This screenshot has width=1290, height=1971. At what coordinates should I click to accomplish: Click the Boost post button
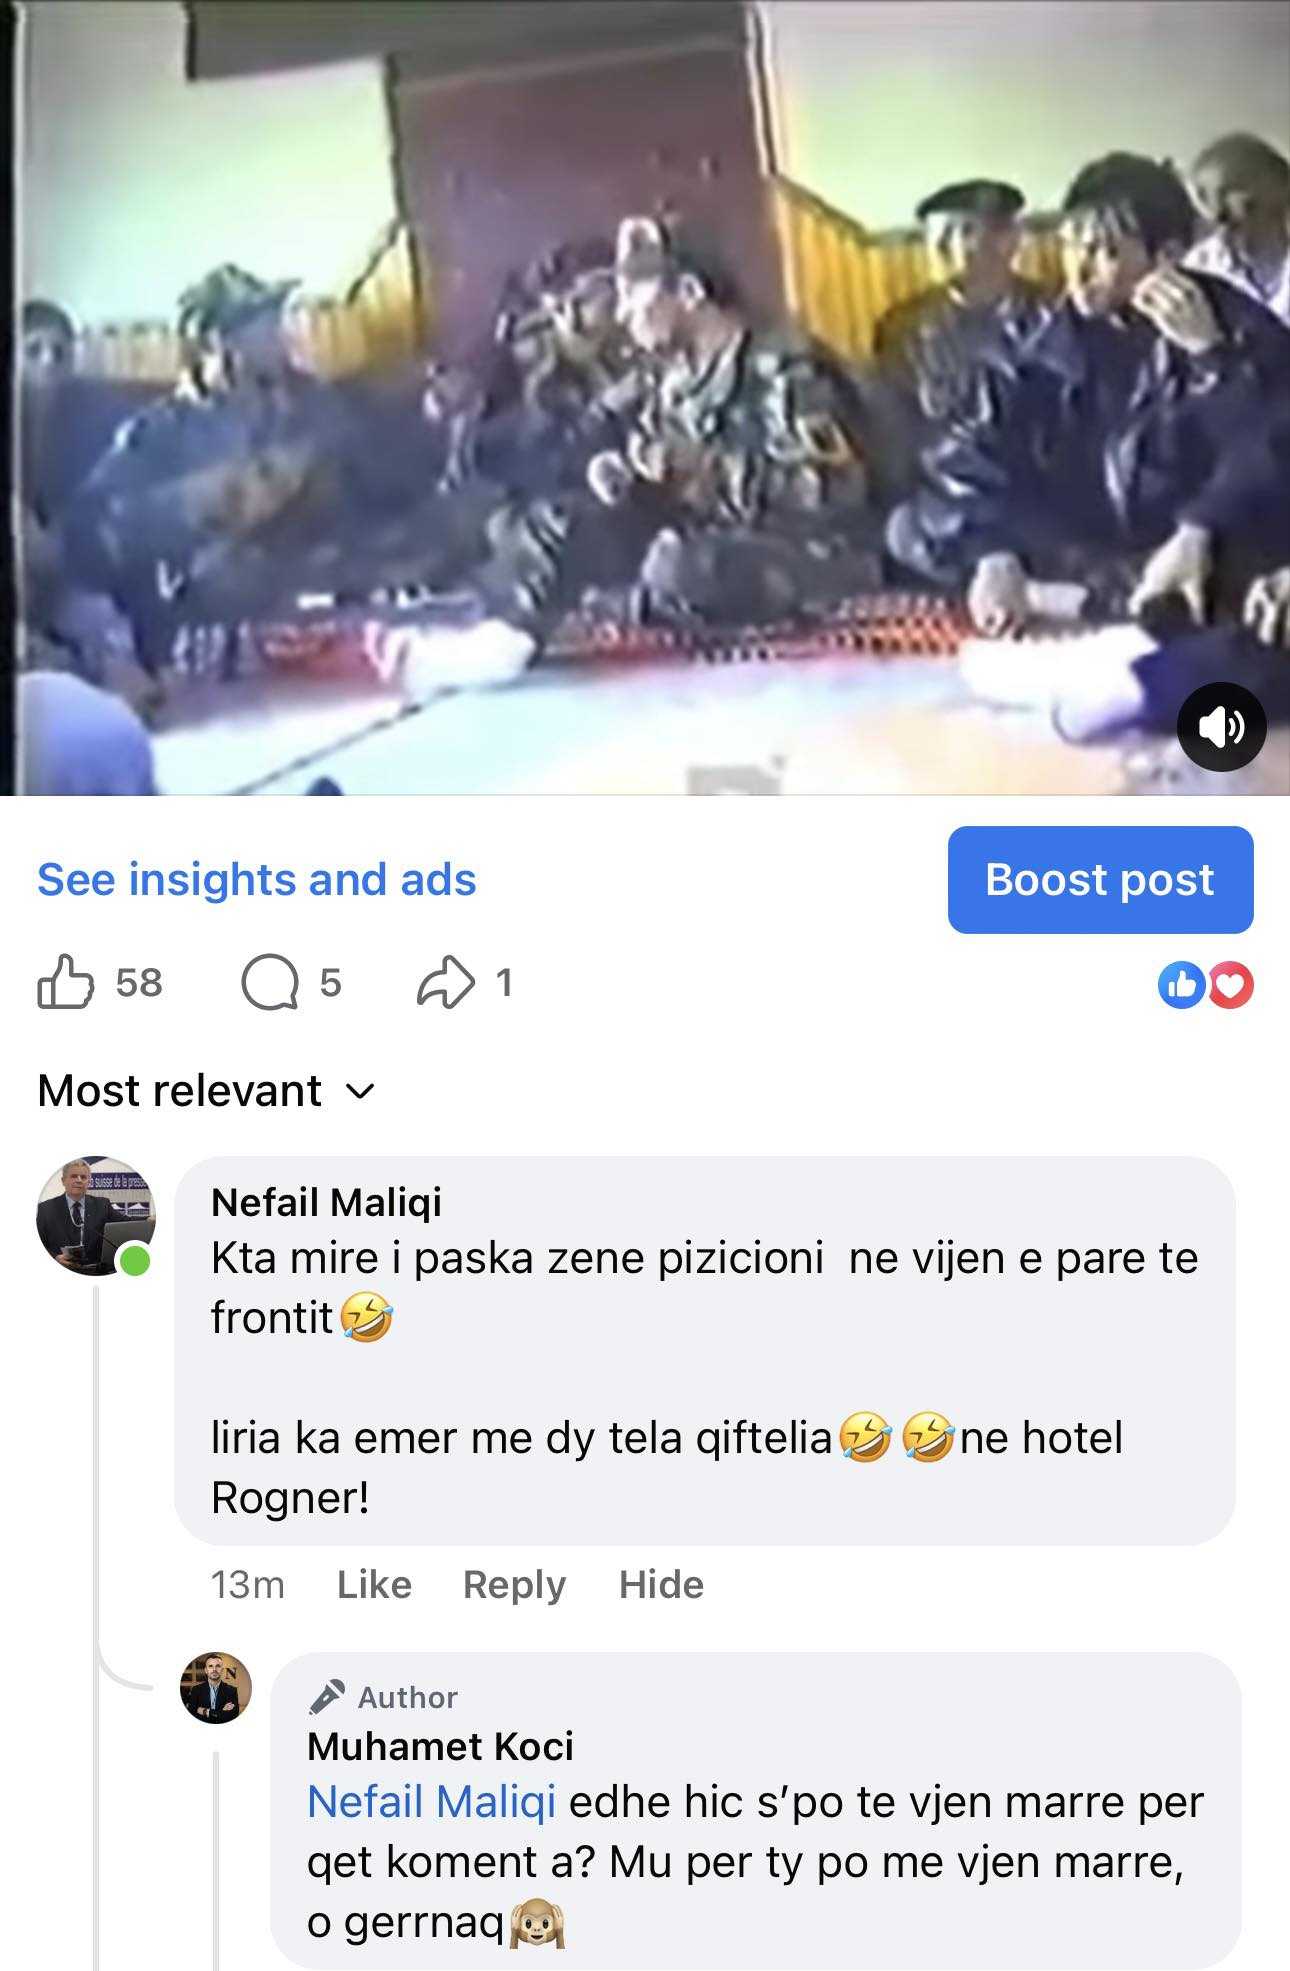point(1100,880)
